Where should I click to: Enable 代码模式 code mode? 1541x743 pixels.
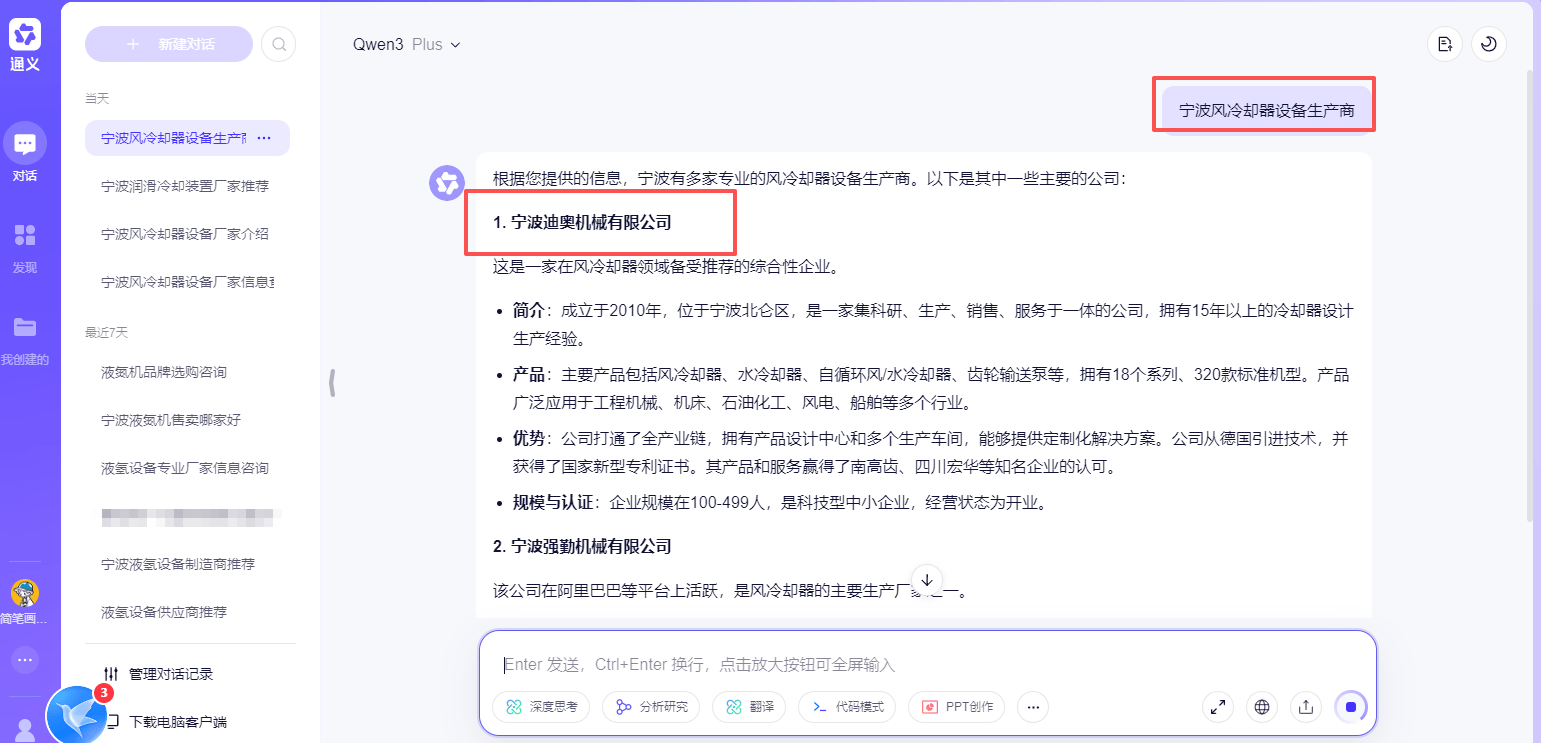click(848, 707)
